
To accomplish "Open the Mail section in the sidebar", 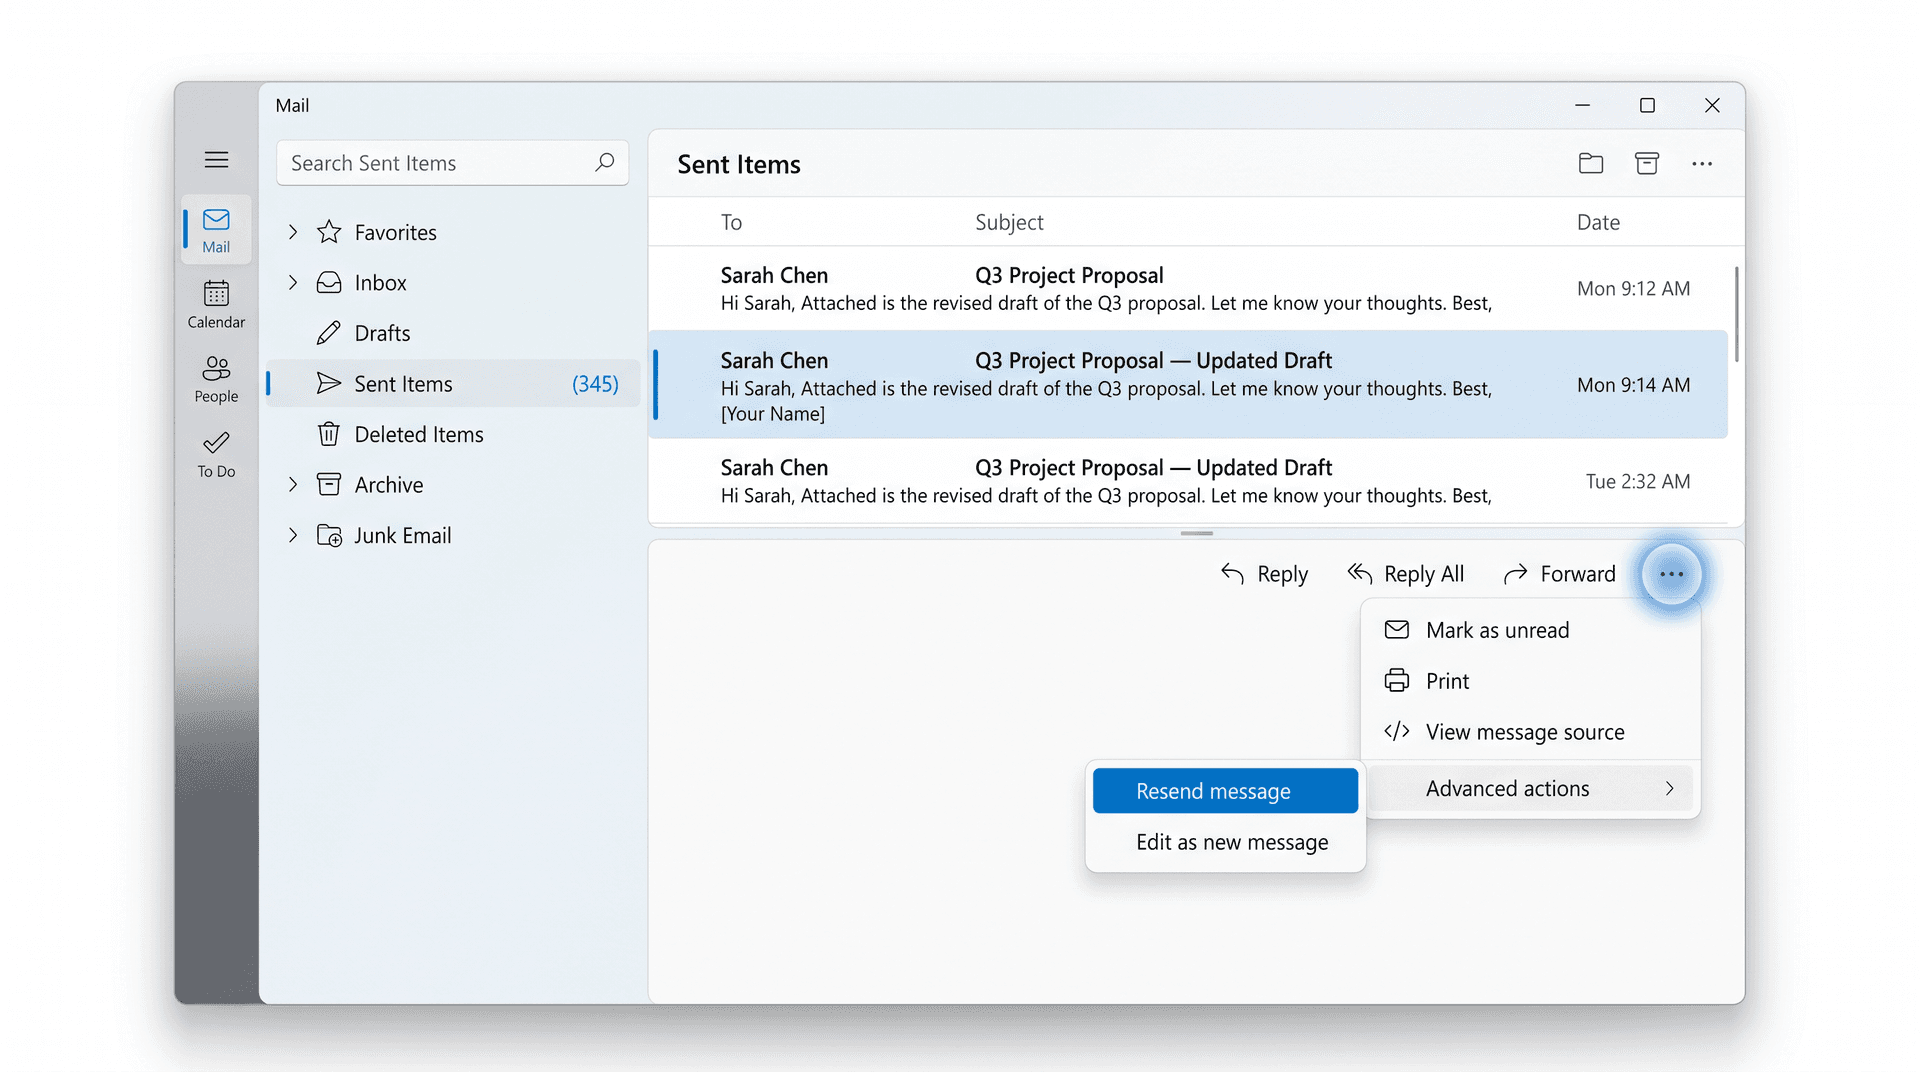I will pos(215,230).
